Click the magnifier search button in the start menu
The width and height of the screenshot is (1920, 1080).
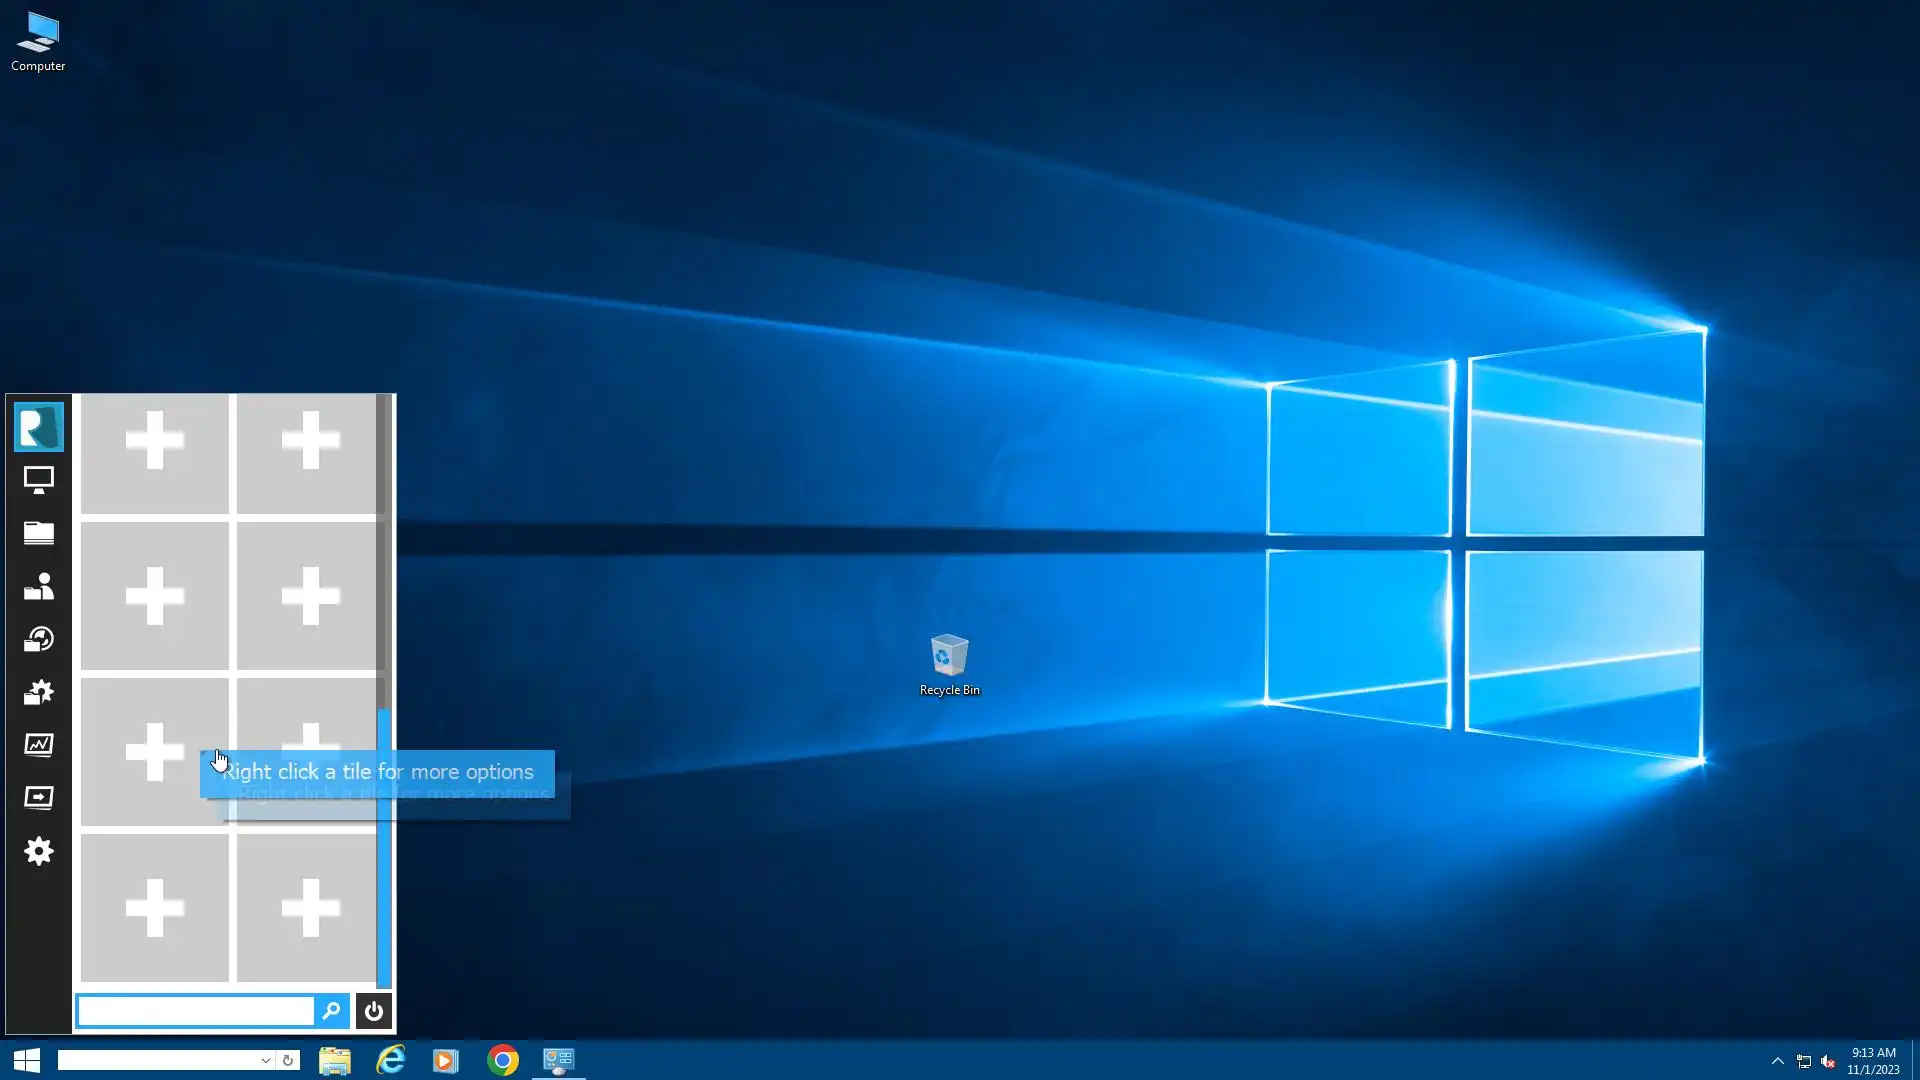coord(331,1011)
